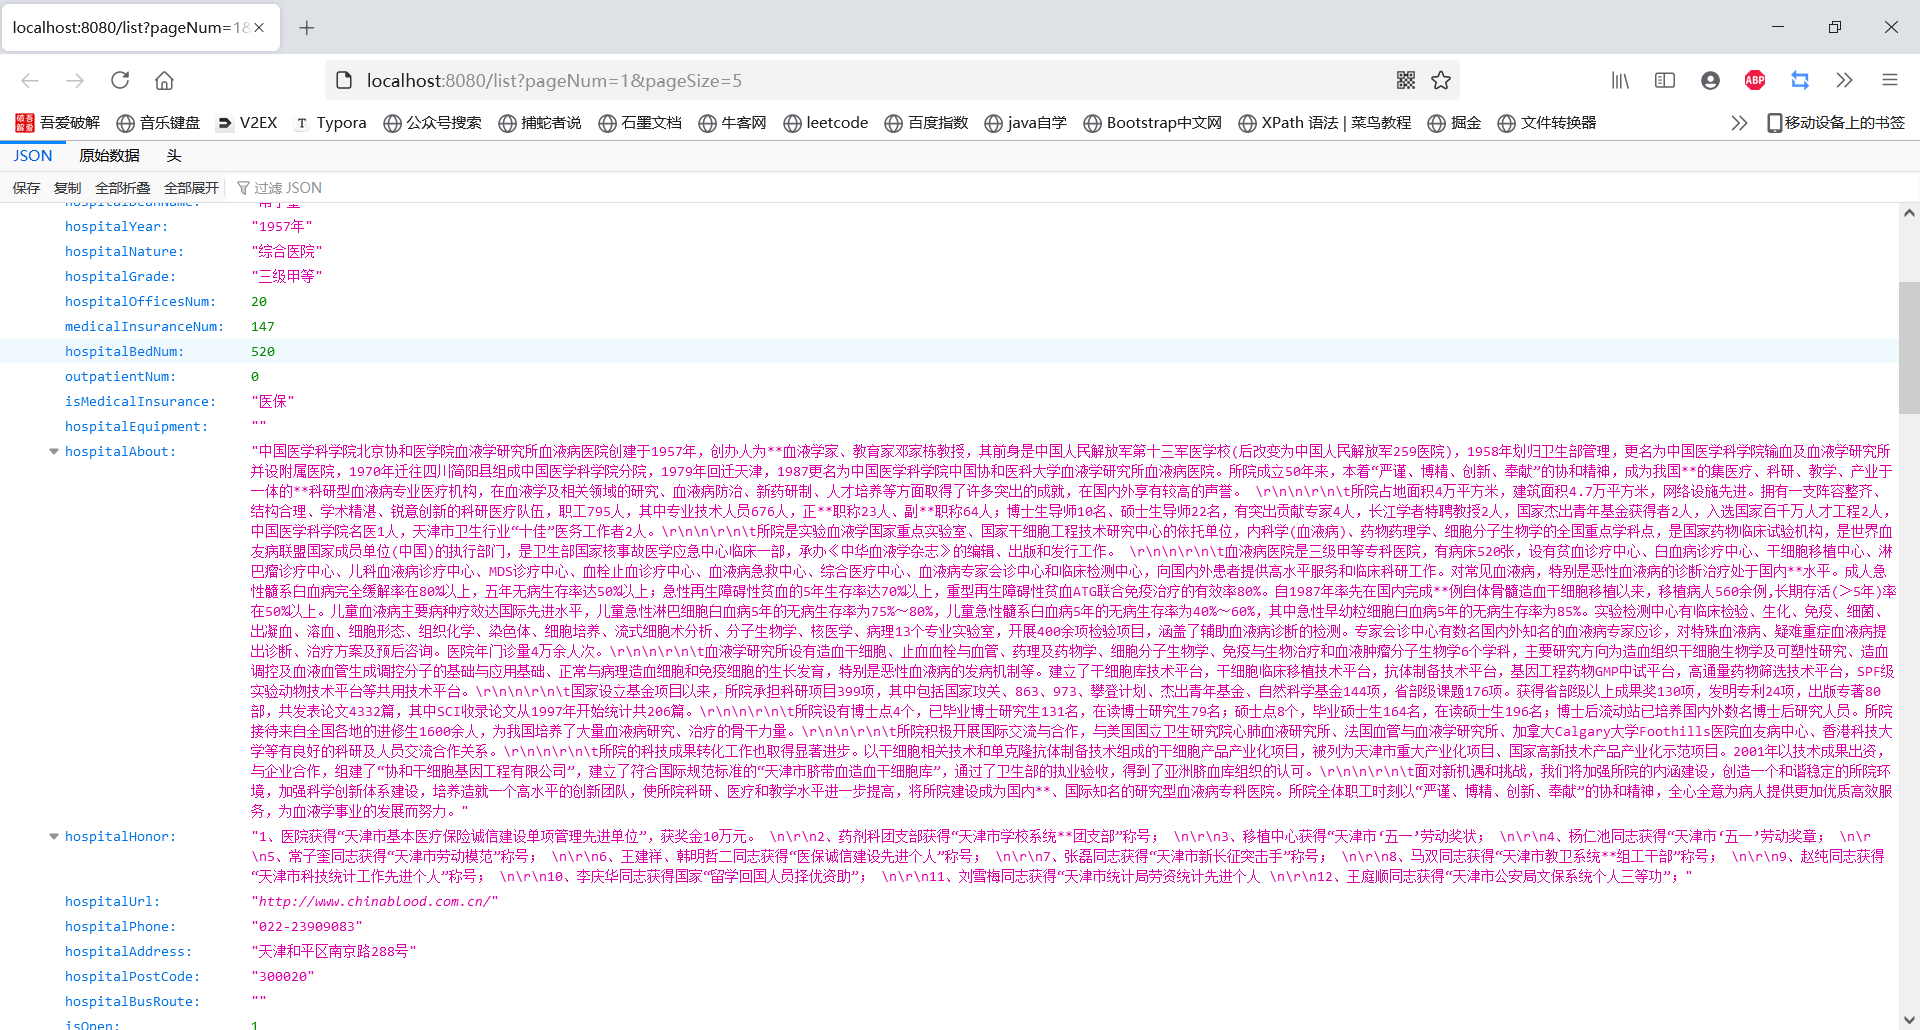The height and width of the screenshot is (1030, 1920).
Task: Open the browser hamburger menu
Action: point(1890,80)
